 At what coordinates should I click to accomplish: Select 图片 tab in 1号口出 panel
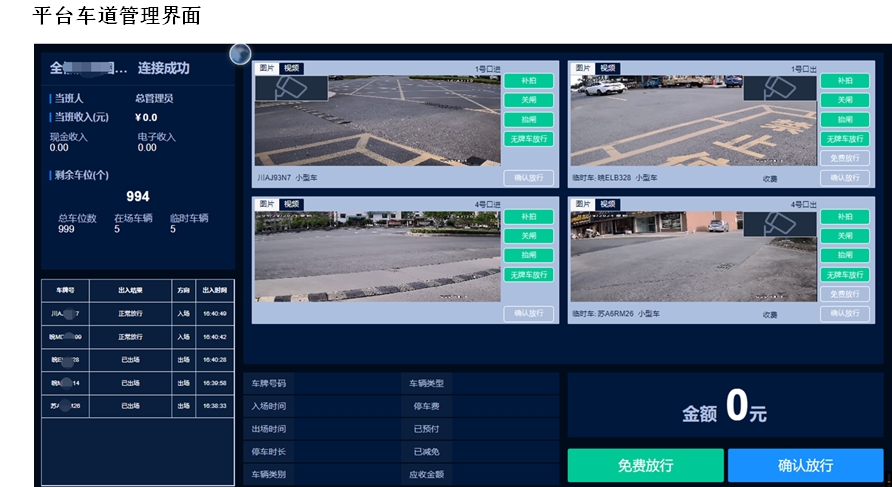pos(582,68)
